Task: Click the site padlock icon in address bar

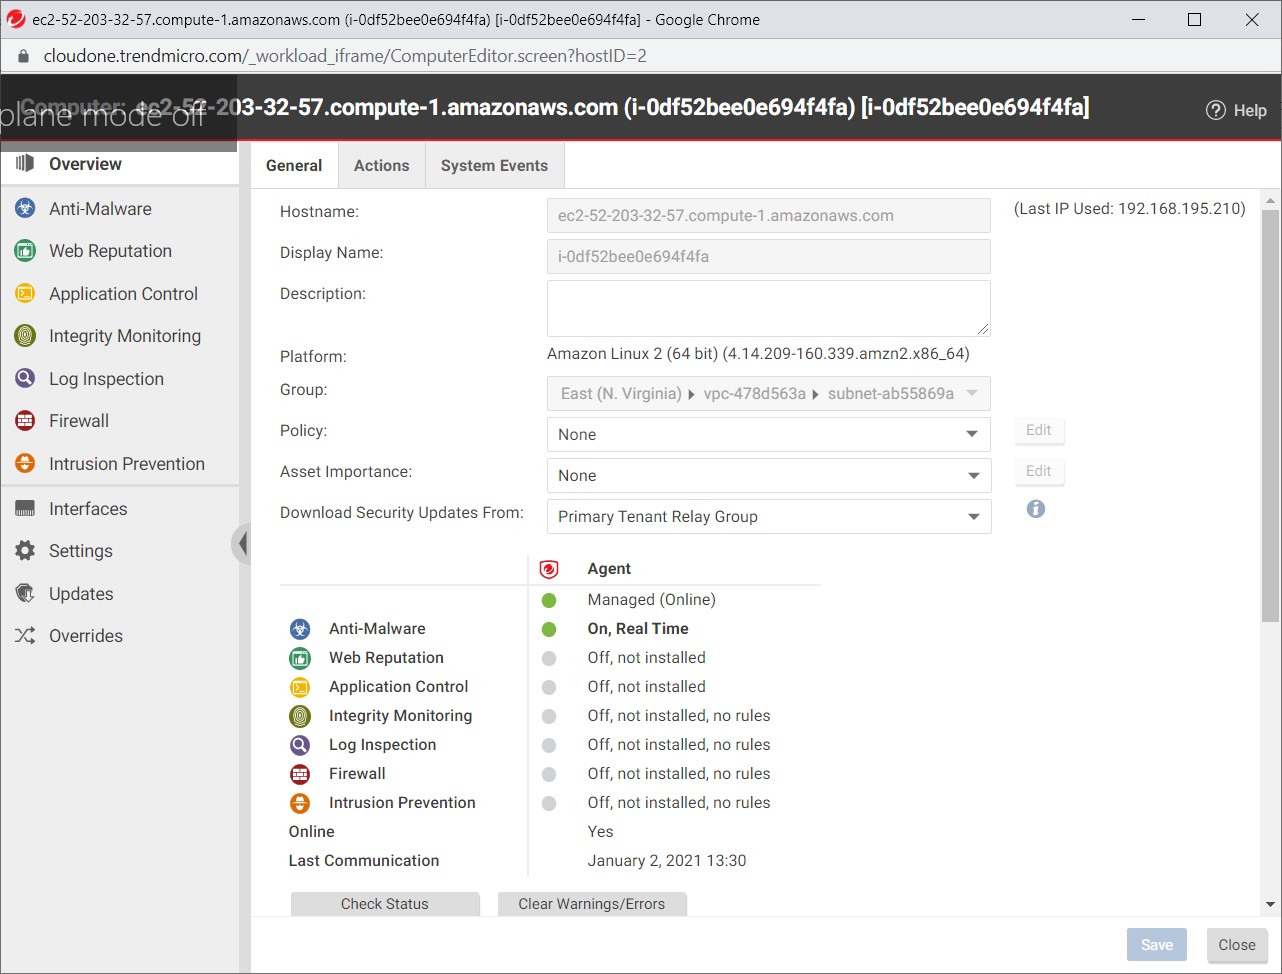Action: click(x=25, y=56)
